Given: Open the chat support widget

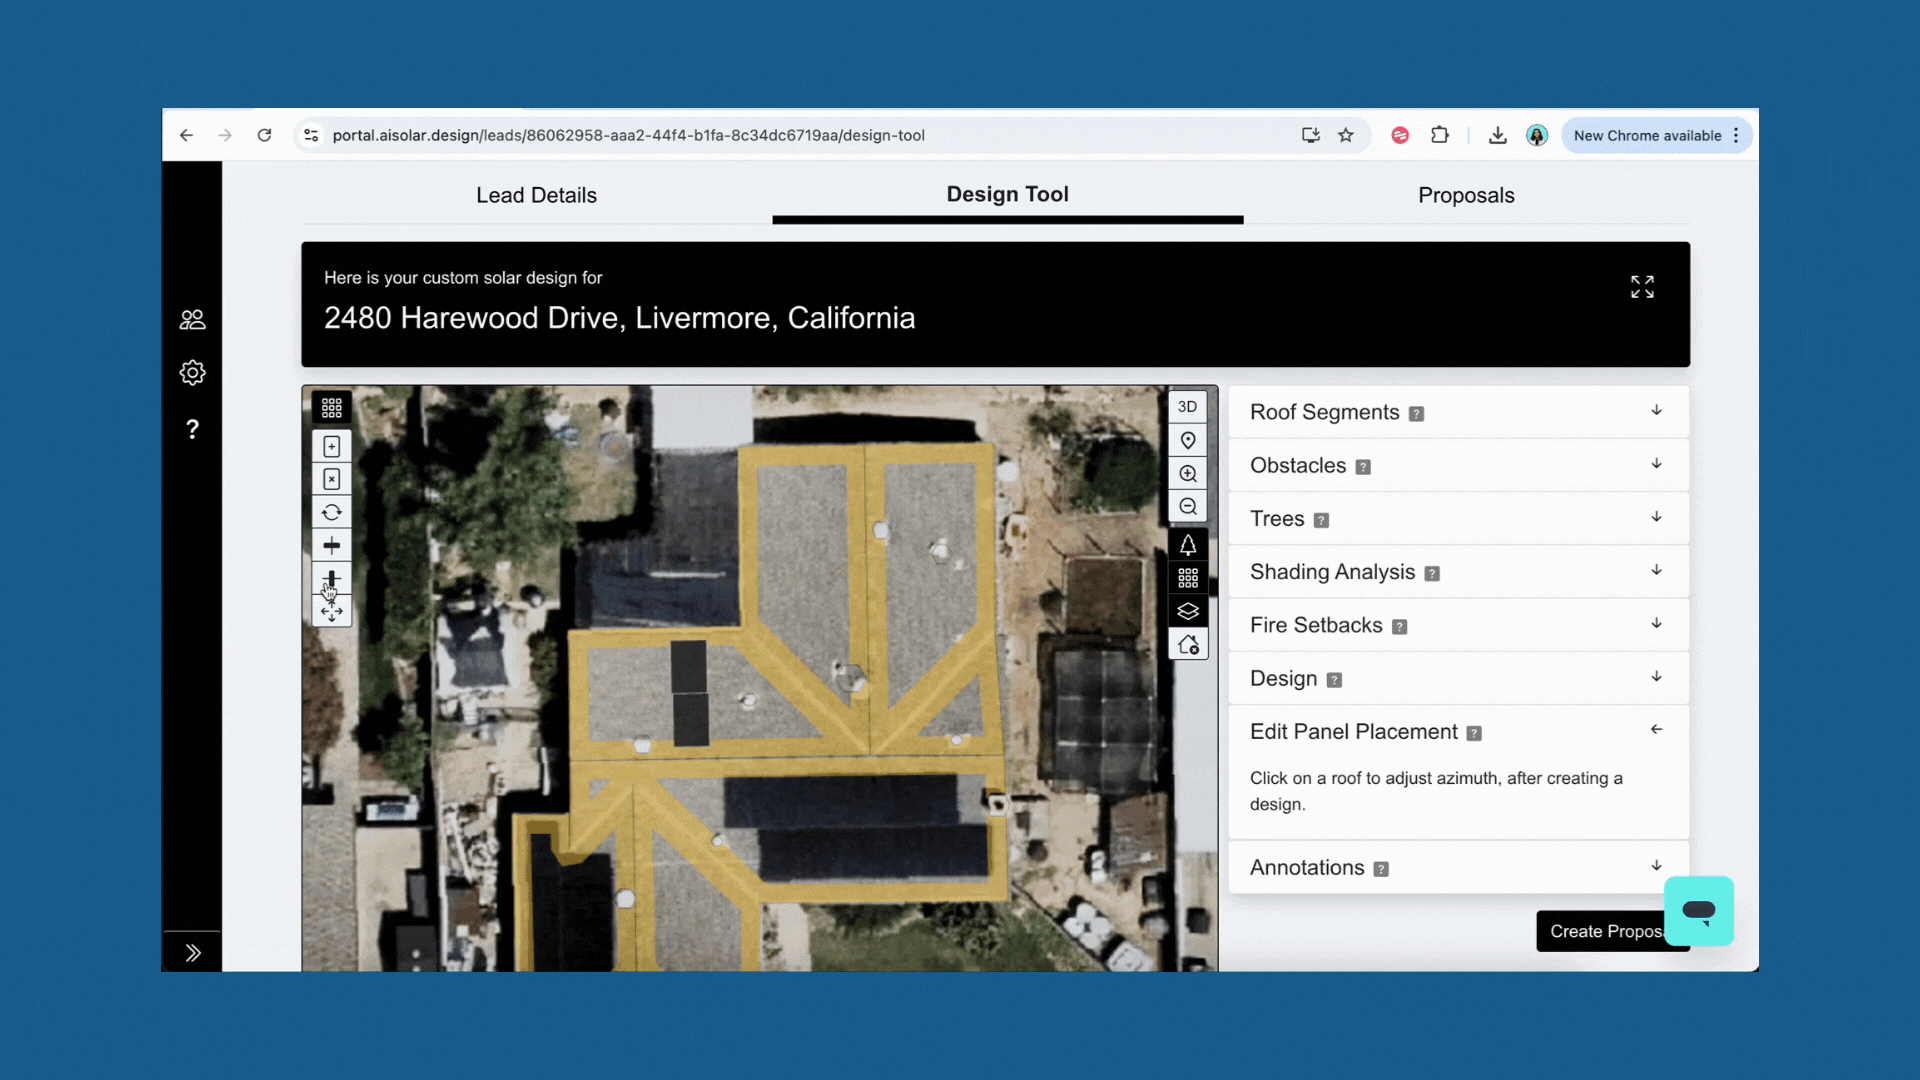Looking at the screenshot, I should [1699, 911].
